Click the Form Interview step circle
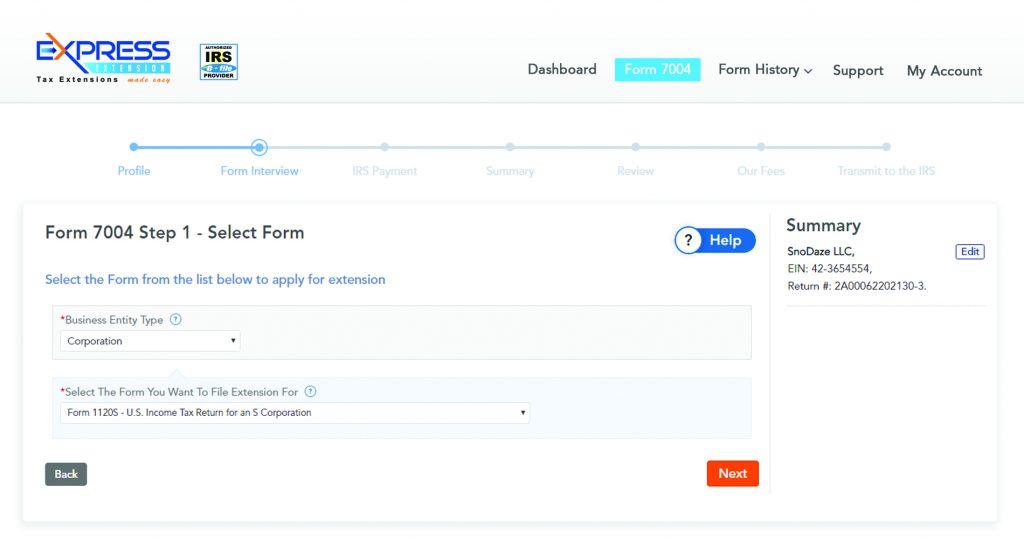The width and height of the screenshot is (1024, 555). [x=259, y=147]
